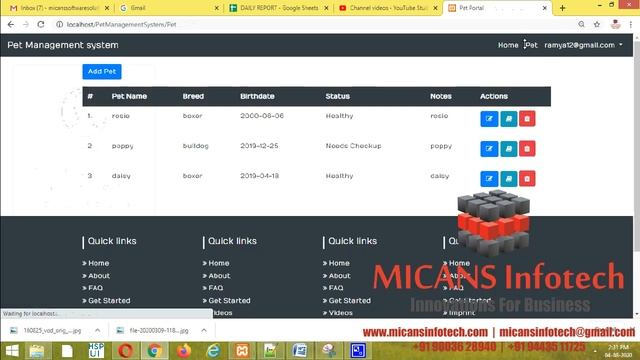Open Word from the taskbar
Viewport: 640px width, 360px height.
(x=300, y=351)
